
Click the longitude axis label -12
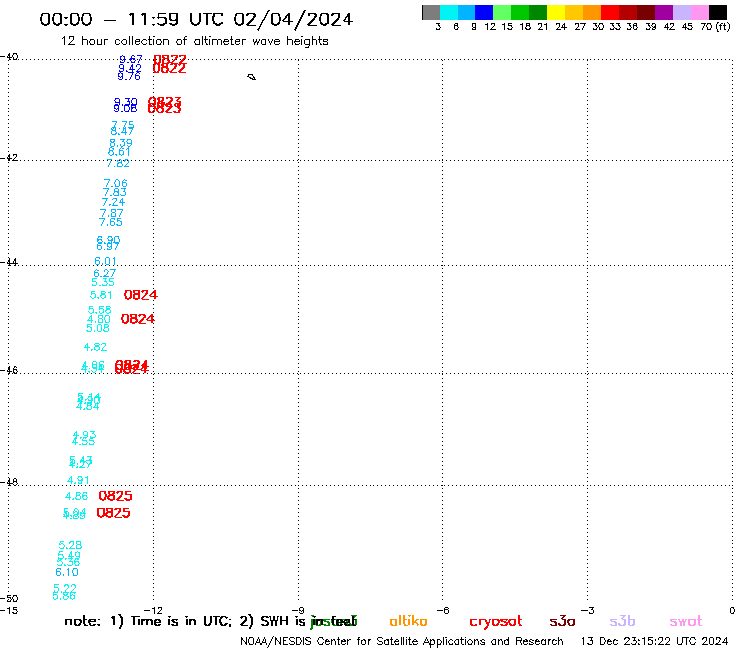click(x=153, y=610)
